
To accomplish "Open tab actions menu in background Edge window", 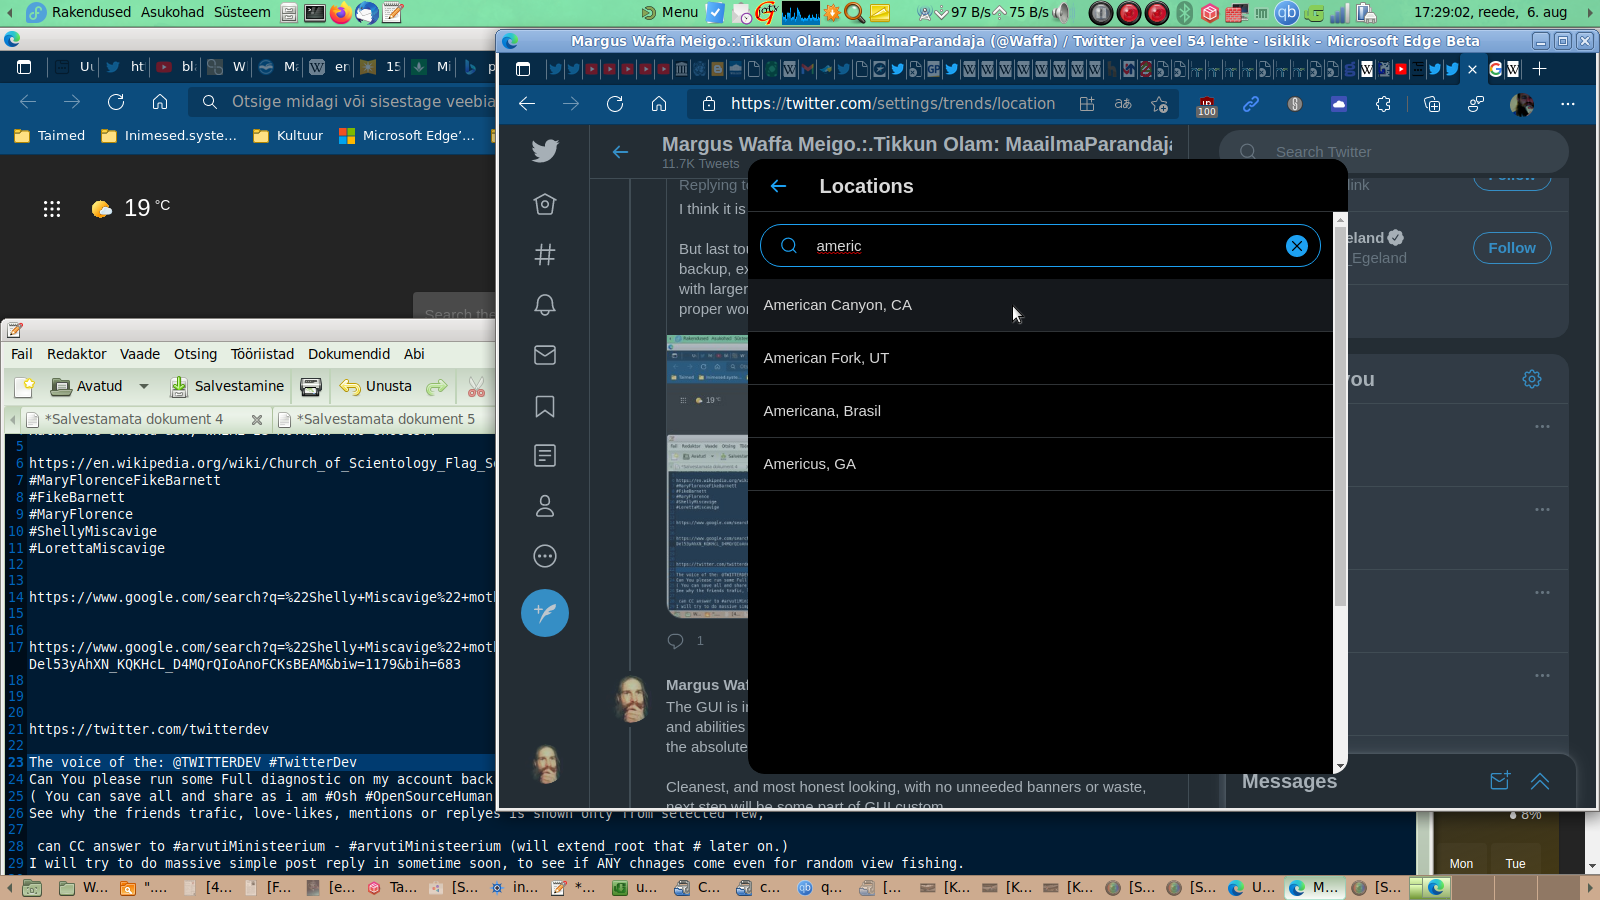I will pos(24,67).
